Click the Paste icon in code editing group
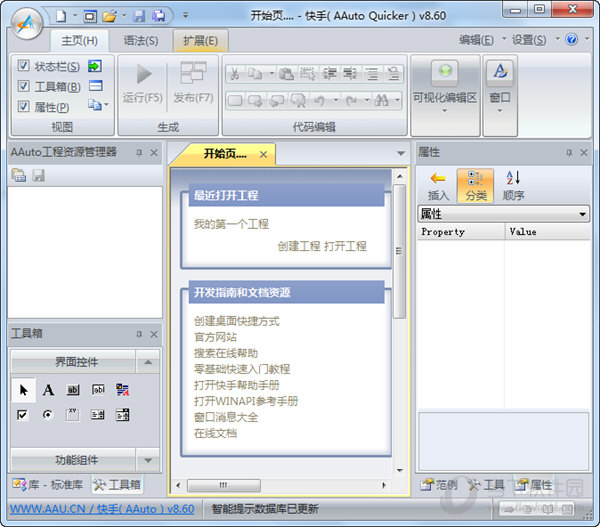This screenshot has width=600, height=527. click(286, 73)
